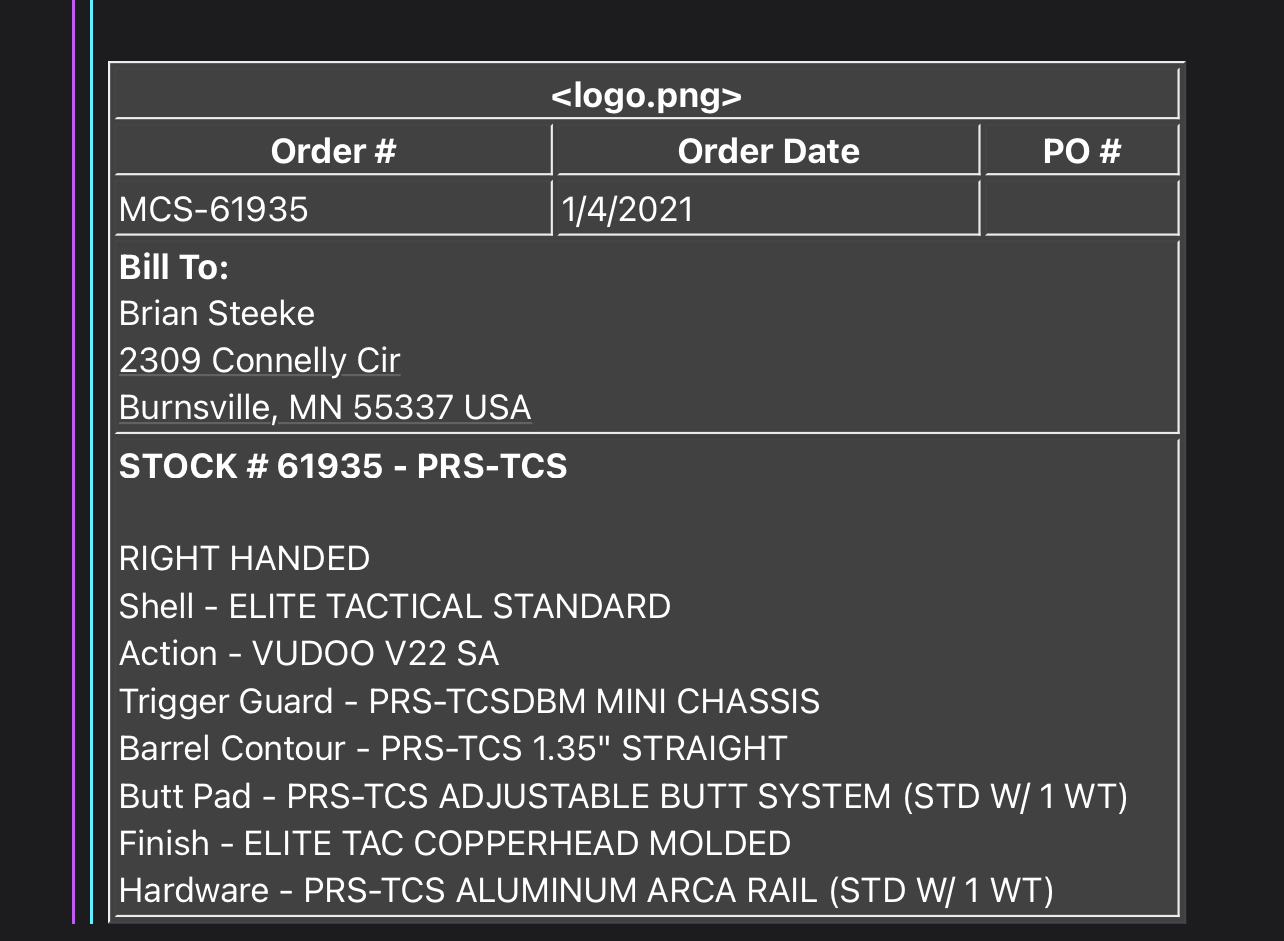Click the Action - VUDOO V22 SA line
The image size is (1284, 941).
[x=309, y=653]
